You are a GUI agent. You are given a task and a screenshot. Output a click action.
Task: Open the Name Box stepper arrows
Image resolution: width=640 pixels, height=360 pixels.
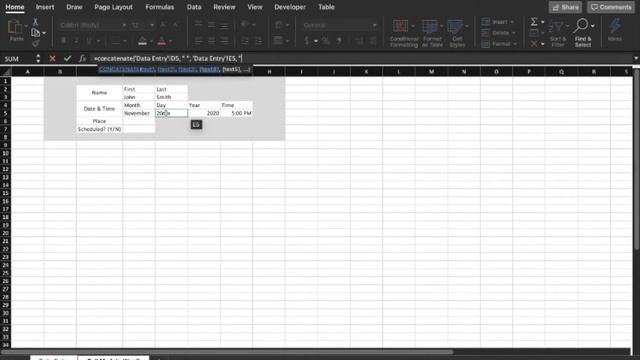(x=38, y=58)
